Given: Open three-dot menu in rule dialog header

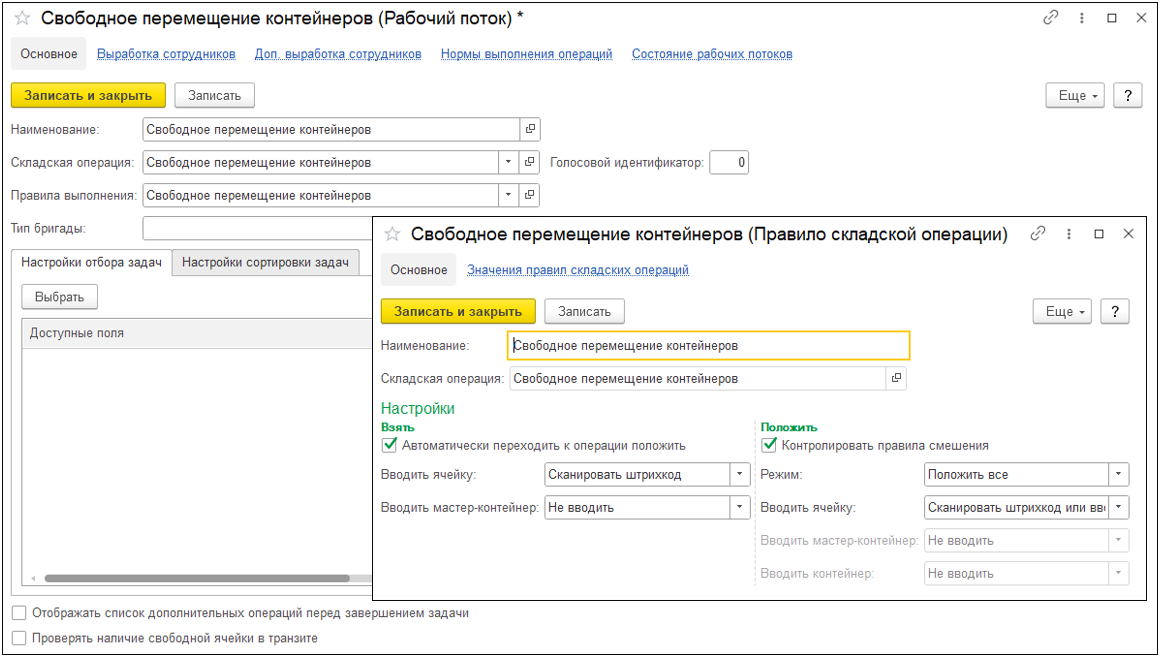Looking at the screenshot, I should pos(1068,234).
